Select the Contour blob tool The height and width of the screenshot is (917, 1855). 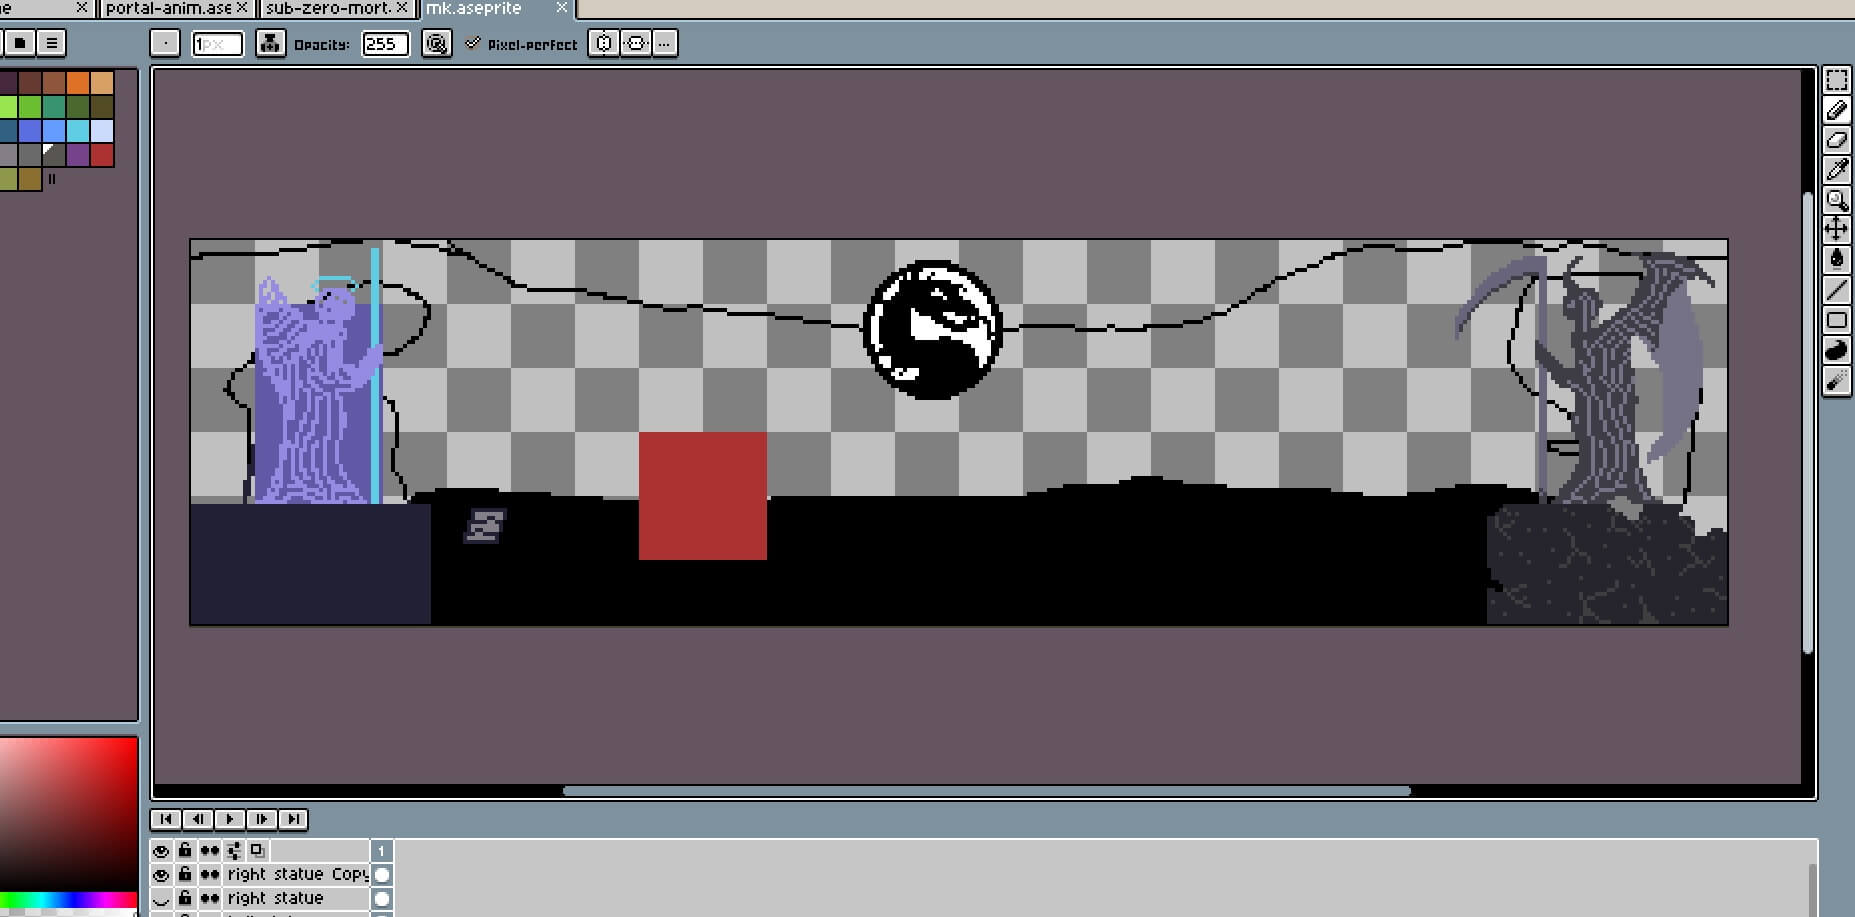pos(1837,350)
